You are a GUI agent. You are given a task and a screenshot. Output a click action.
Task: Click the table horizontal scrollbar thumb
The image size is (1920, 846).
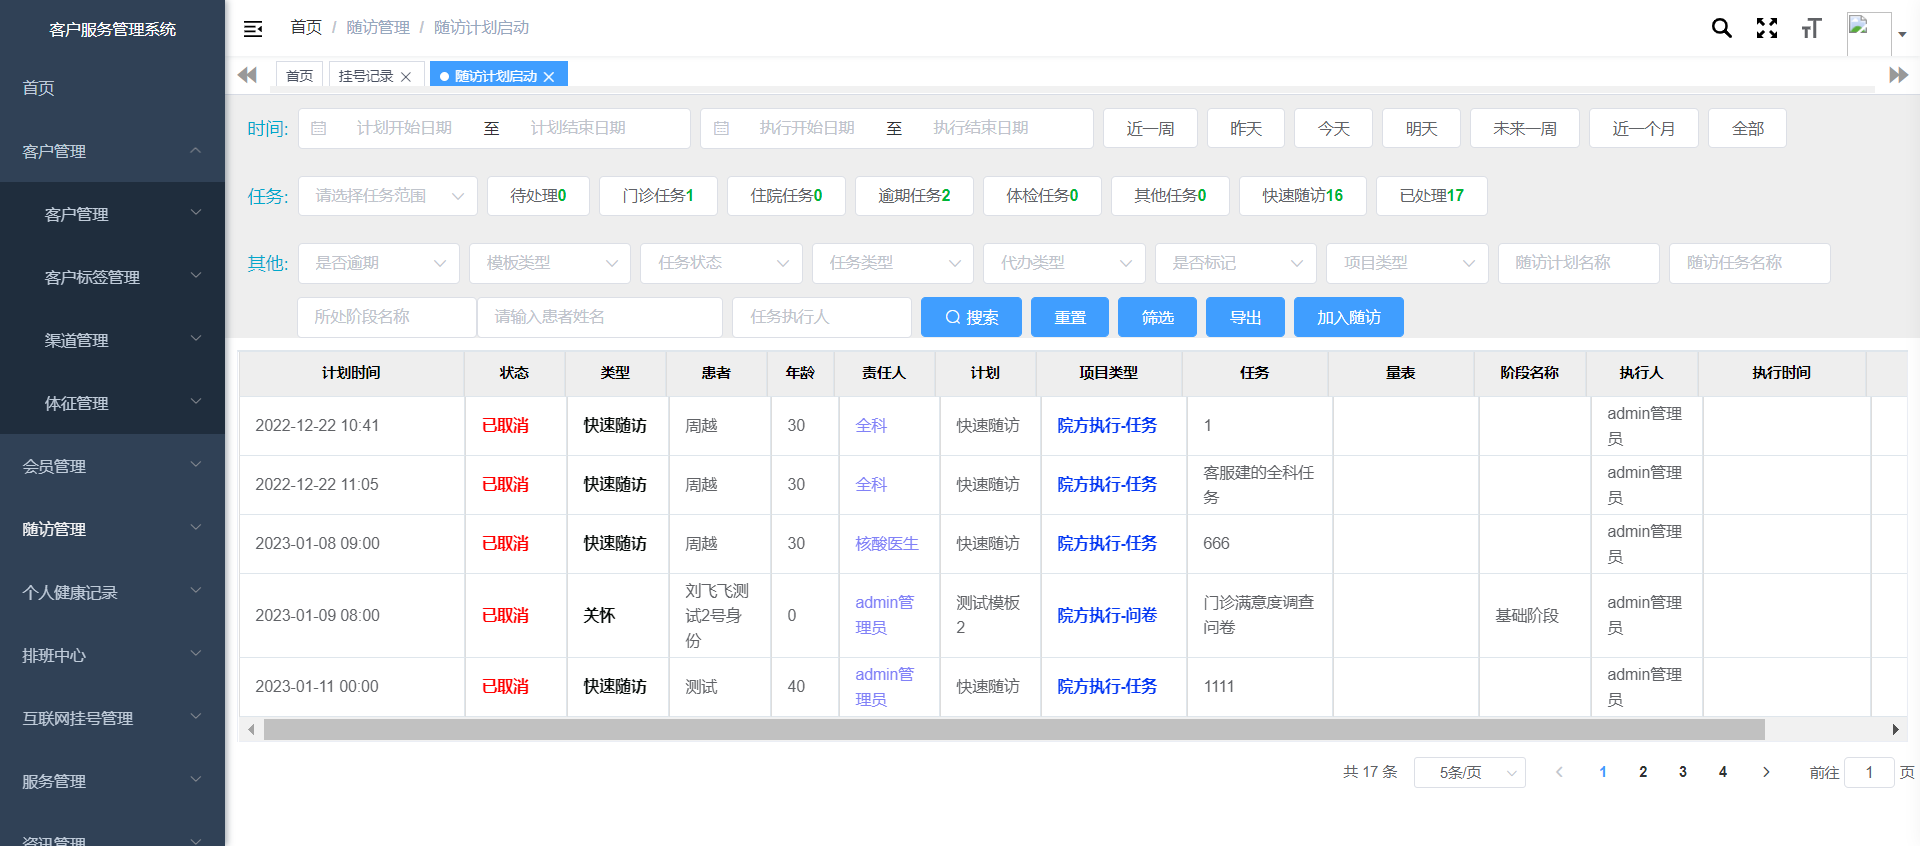[1014, 730]
